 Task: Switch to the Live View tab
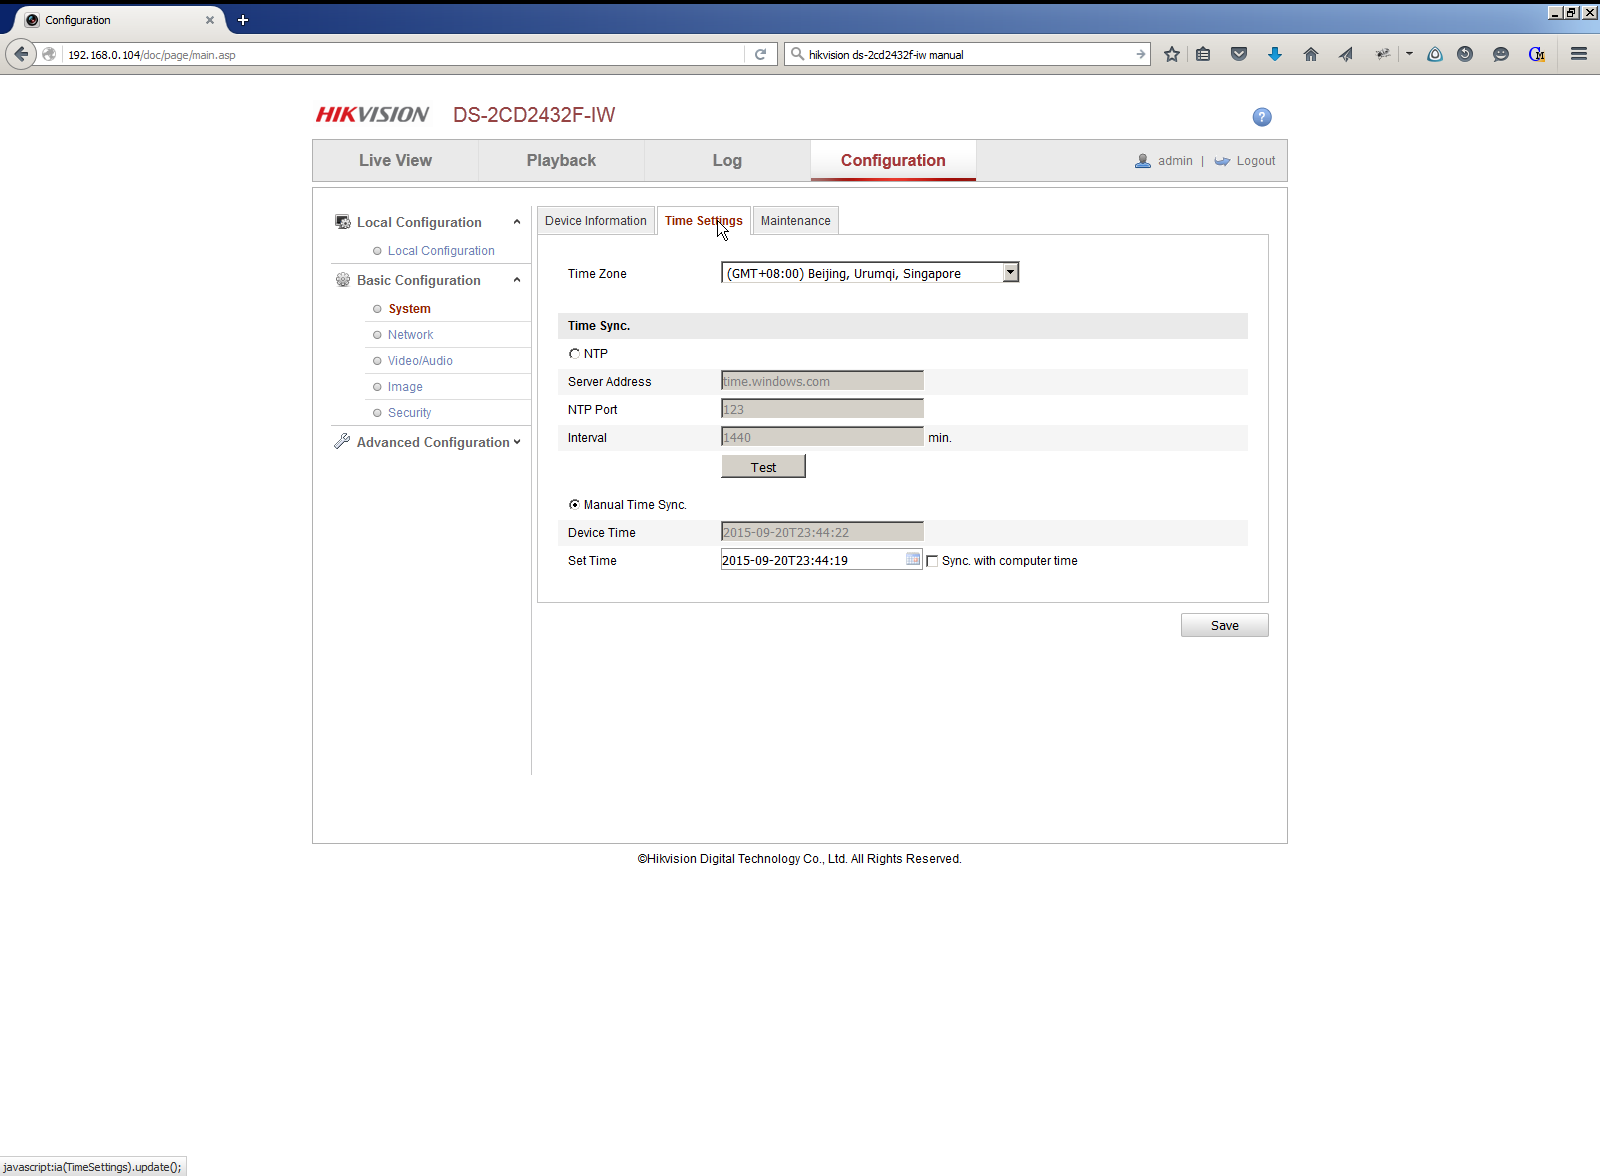(395, 160)
